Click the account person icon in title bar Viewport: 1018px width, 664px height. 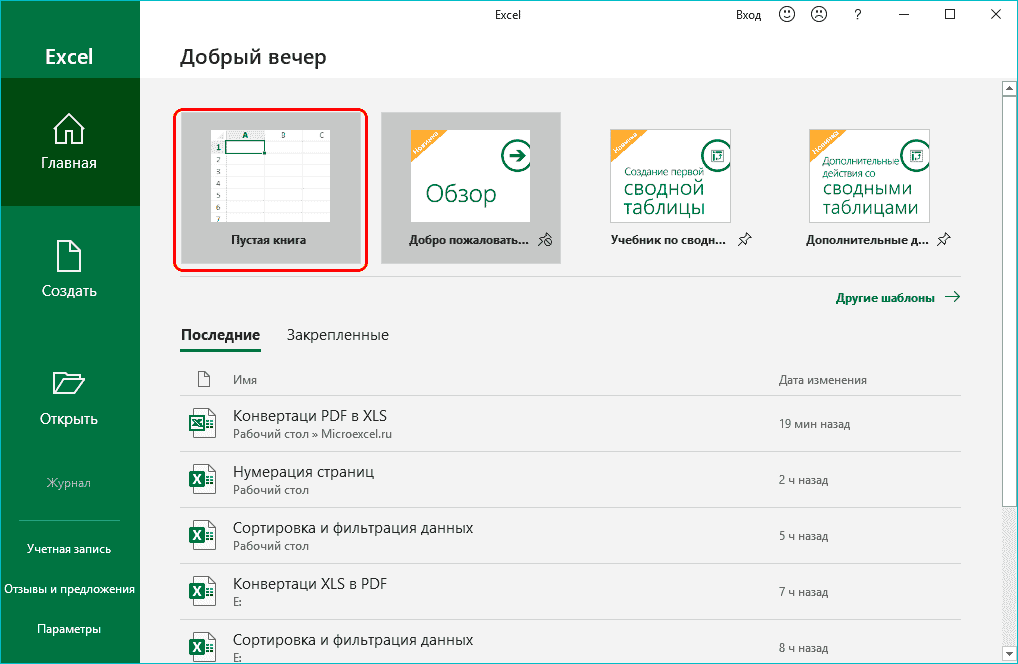[x=818, y=14]
